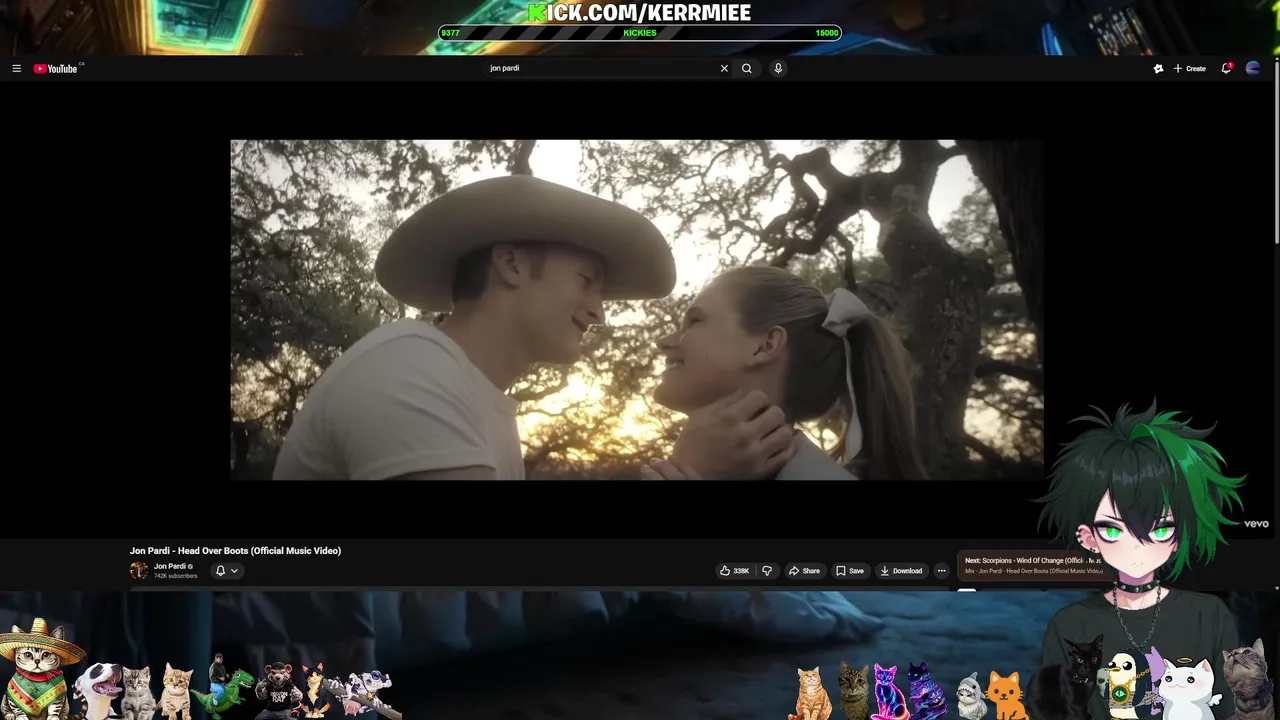This screenshot has height=720, width=1280.
Task: Click the 742K subscribers text
Action: point(175,576)
